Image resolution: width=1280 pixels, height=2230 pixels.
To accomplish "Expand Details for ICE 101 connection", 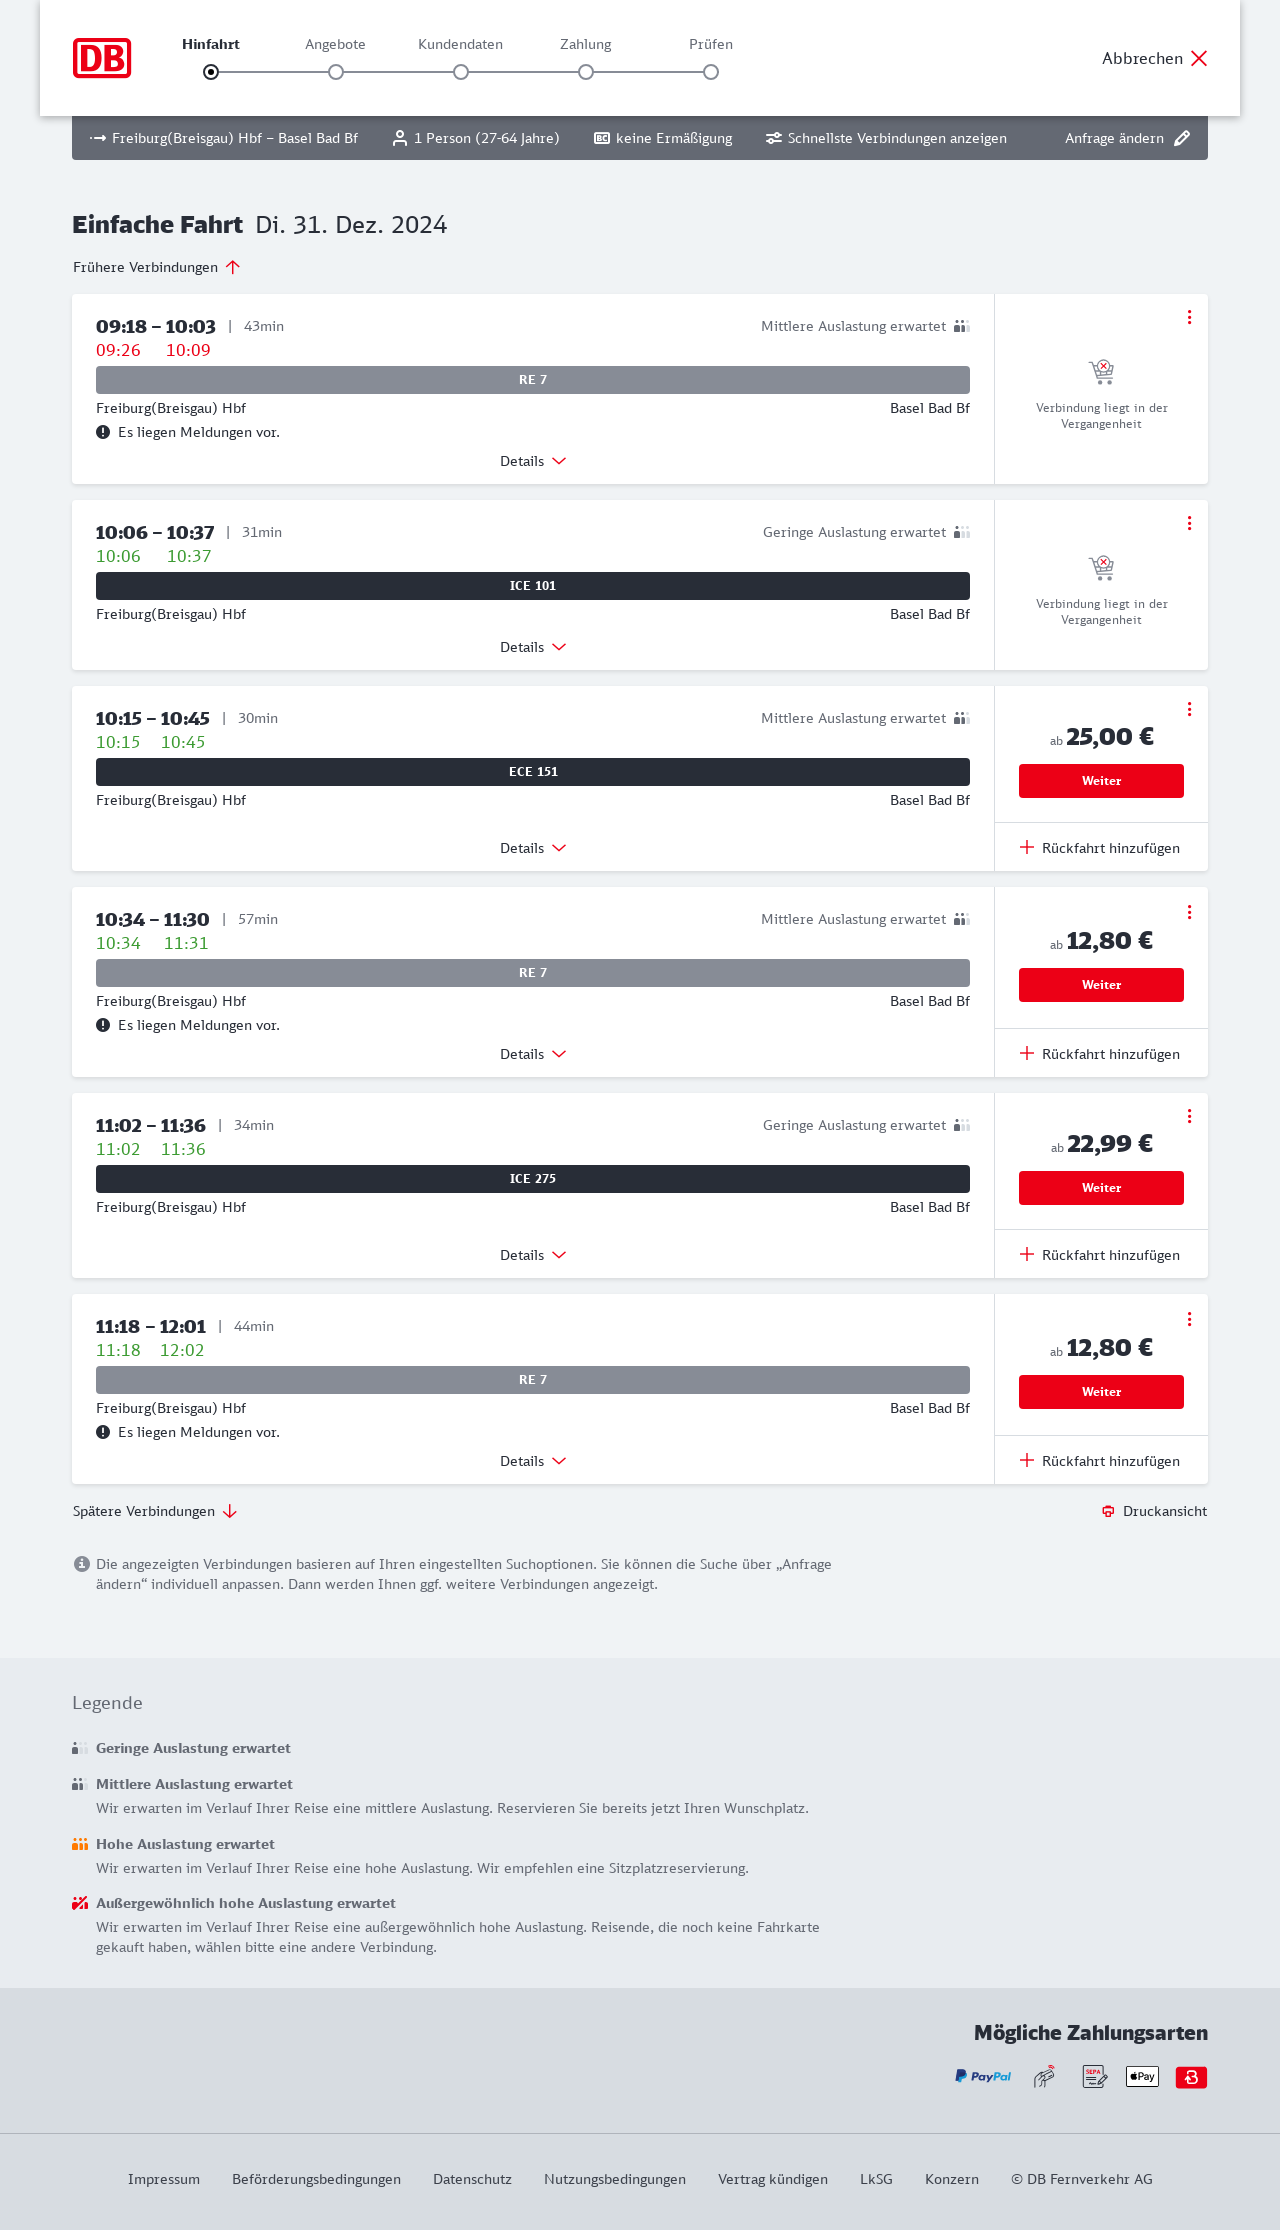I will pos(533,647).
